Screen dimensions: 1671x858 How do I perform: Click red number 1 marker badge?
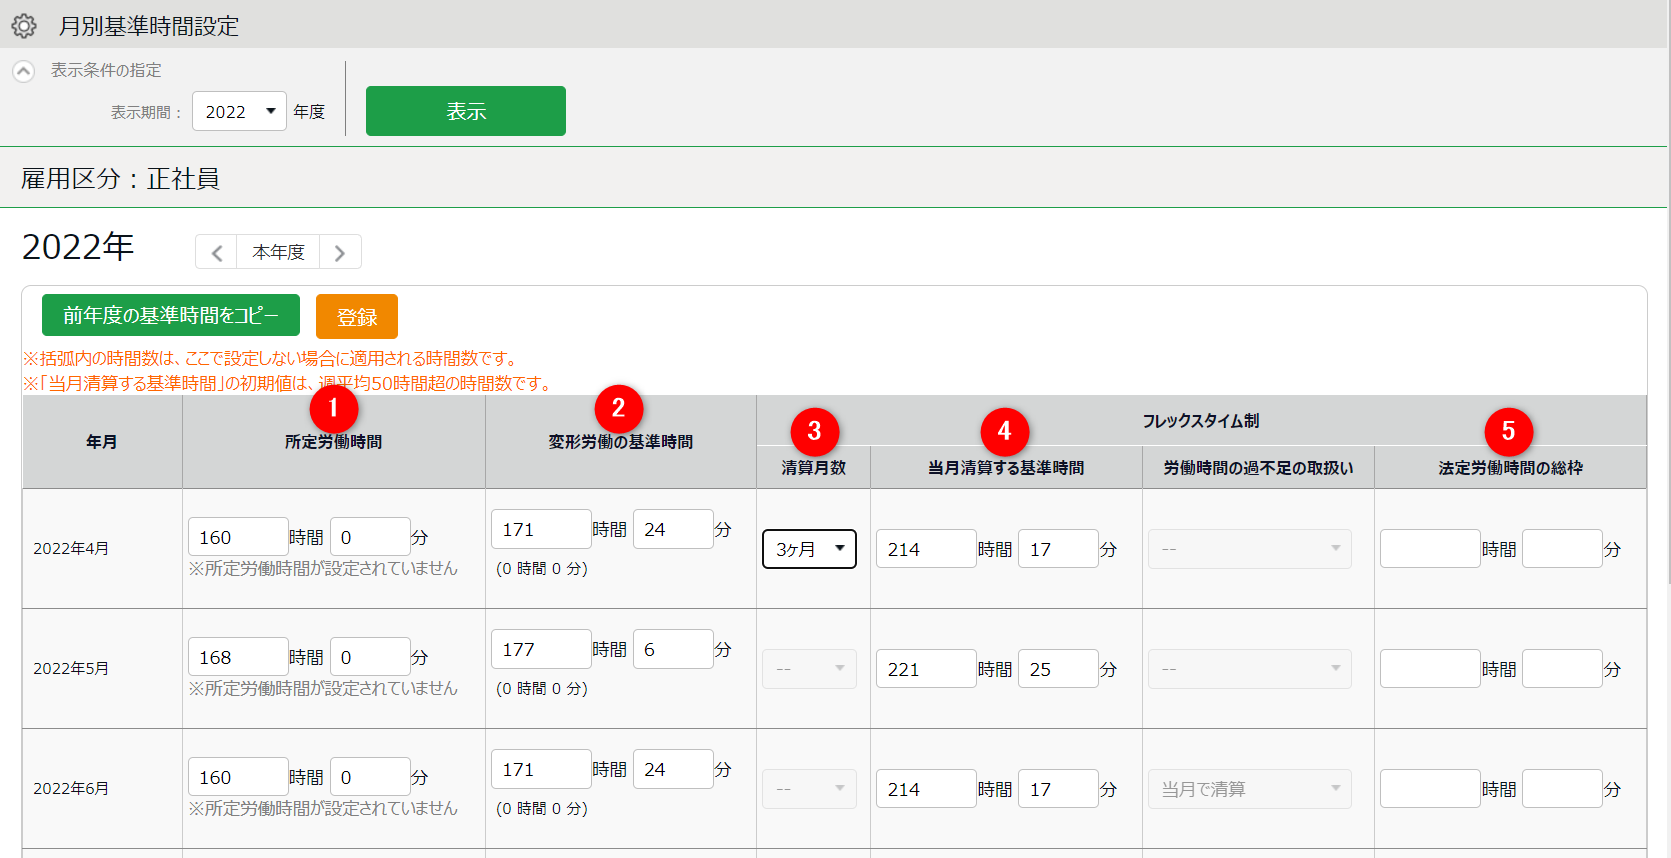click(x=333, y=409)
